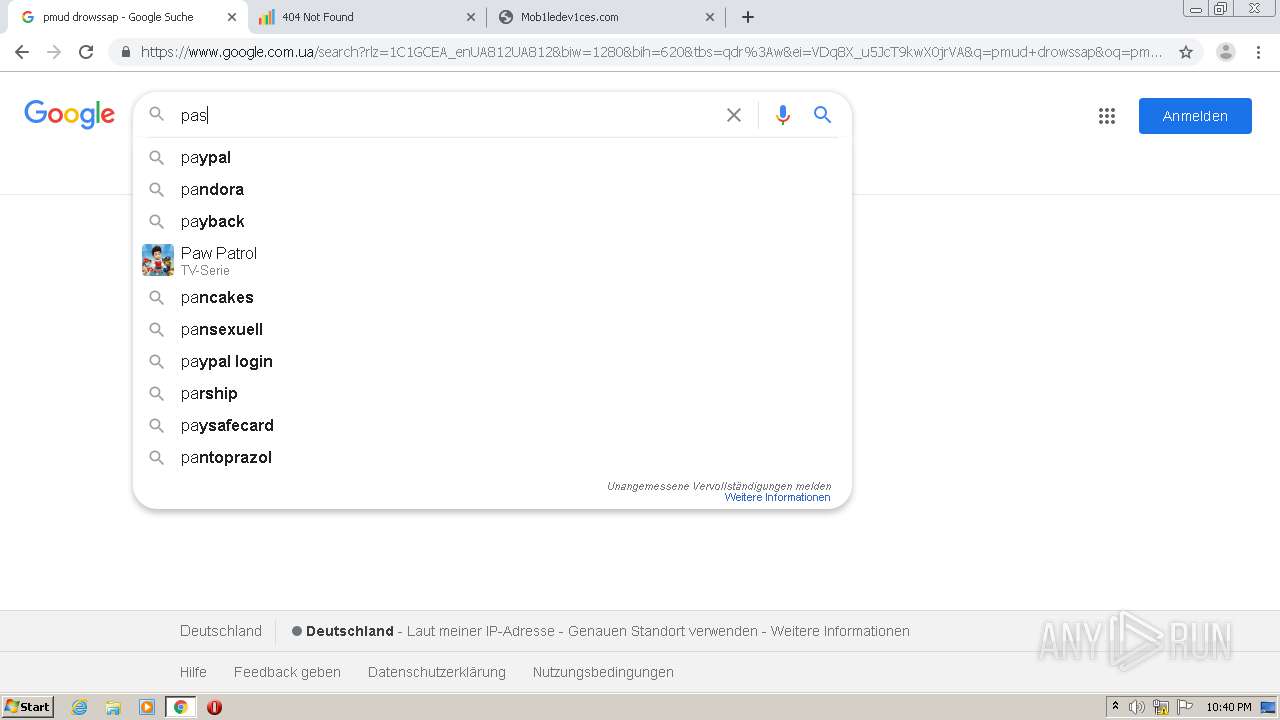
Task: Choose the paypal login suggestion
Action: pos(492,361)
